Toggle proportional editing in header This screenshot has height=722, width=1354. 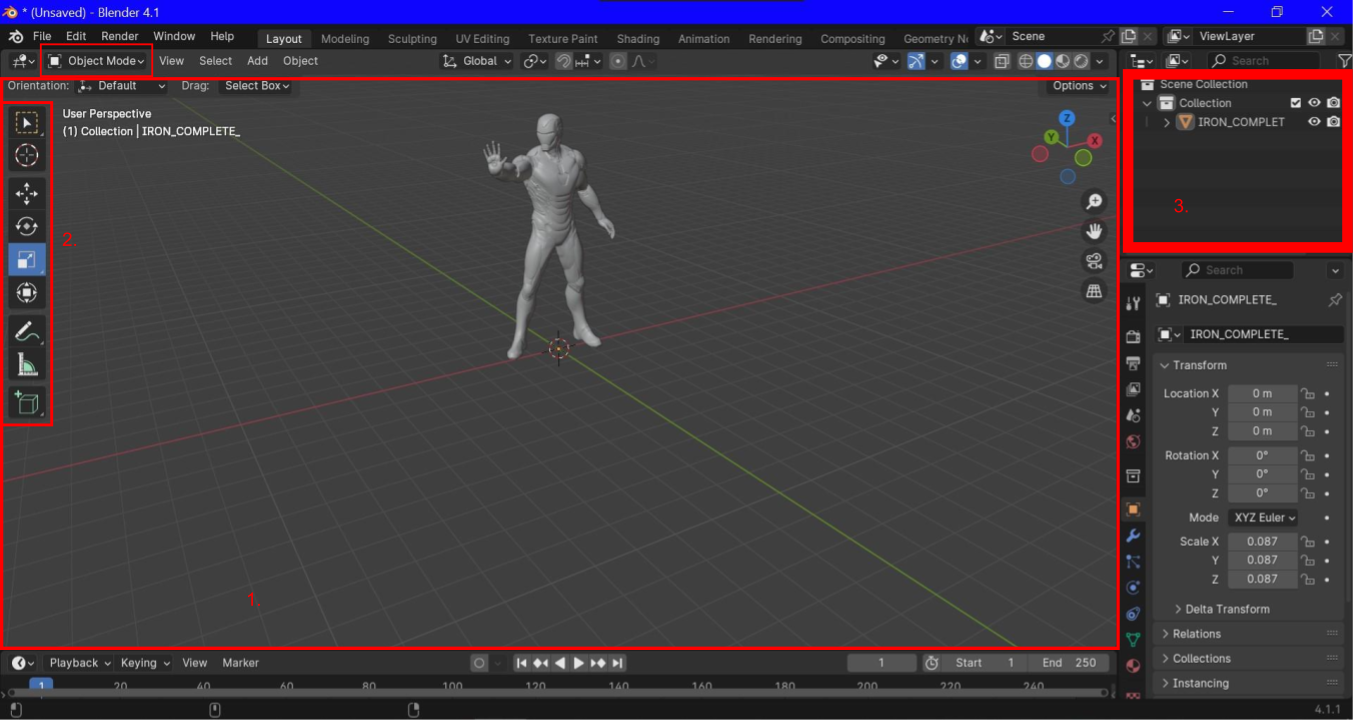click(x=618, y=61)
